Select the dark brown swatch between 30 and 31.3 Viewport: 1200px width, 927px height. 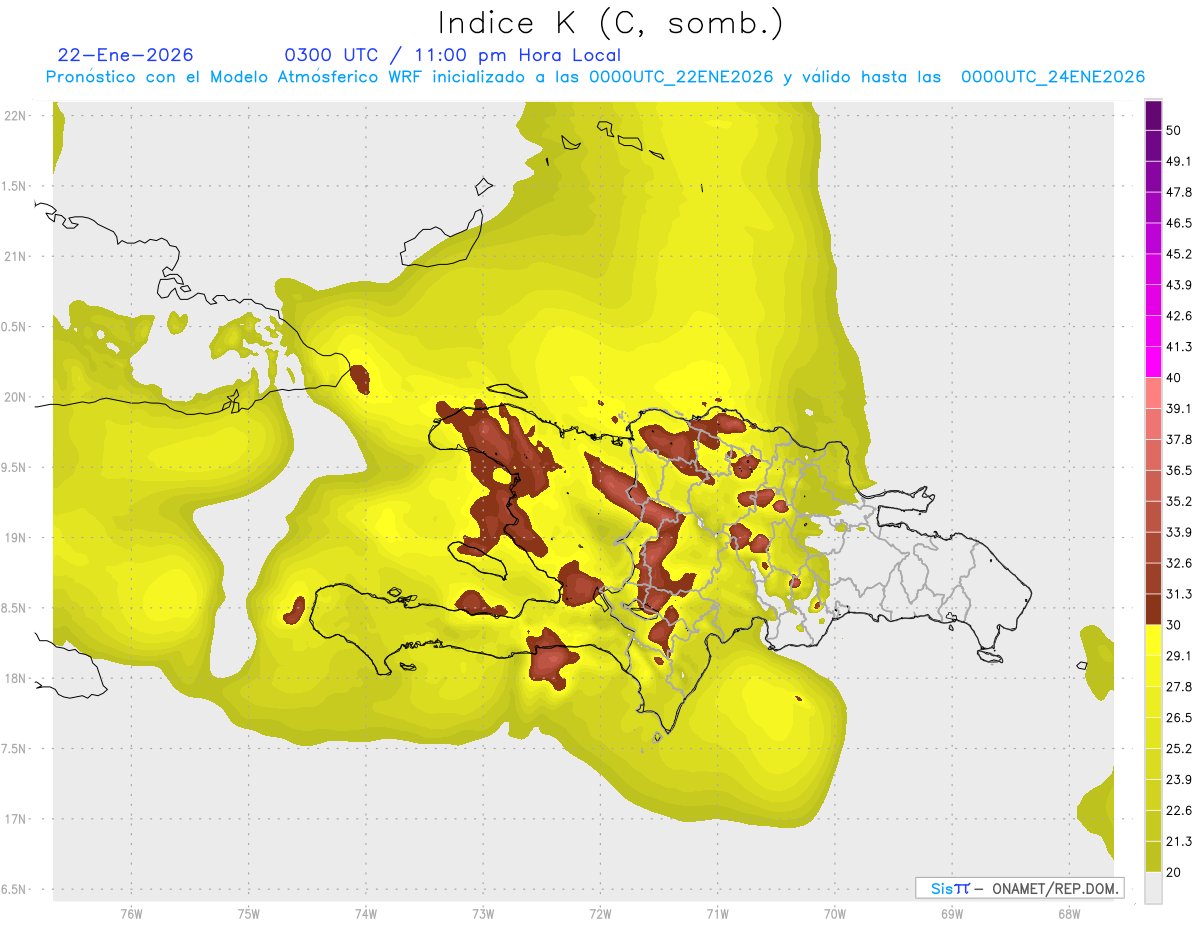[x=1153, y=609]
